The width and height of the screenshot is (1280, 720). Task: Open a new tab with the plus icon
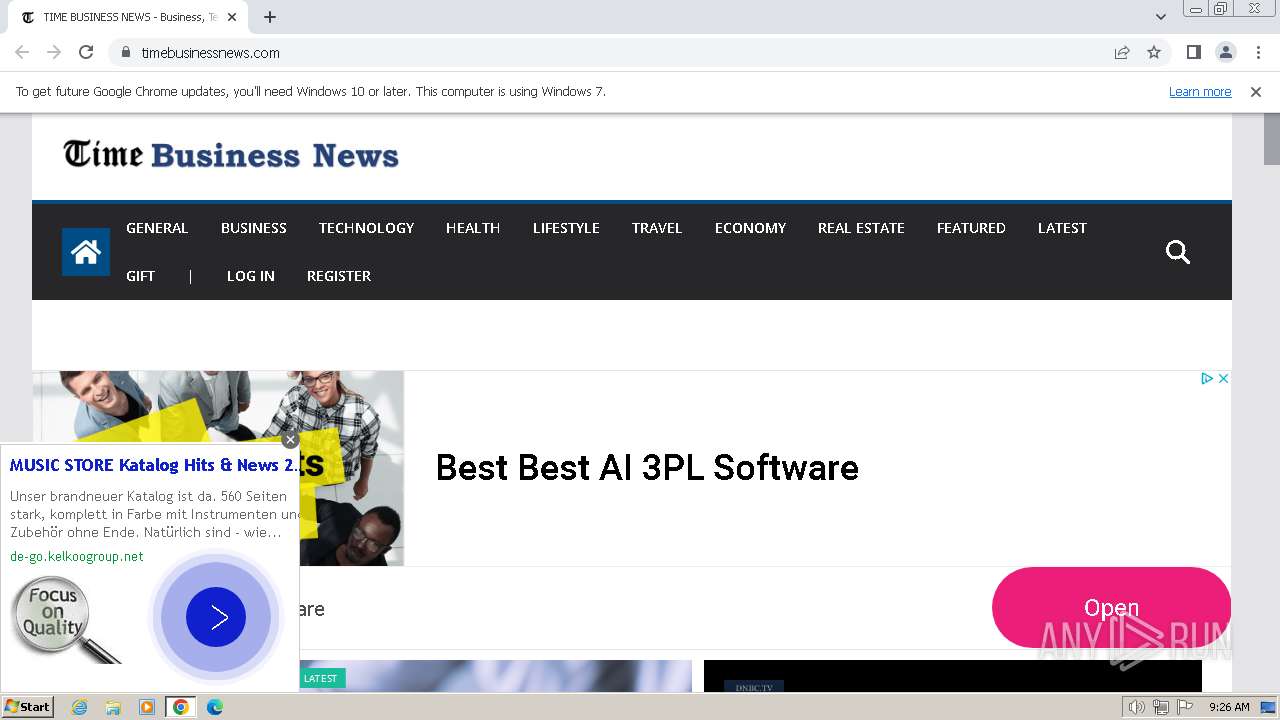point(270,17)
